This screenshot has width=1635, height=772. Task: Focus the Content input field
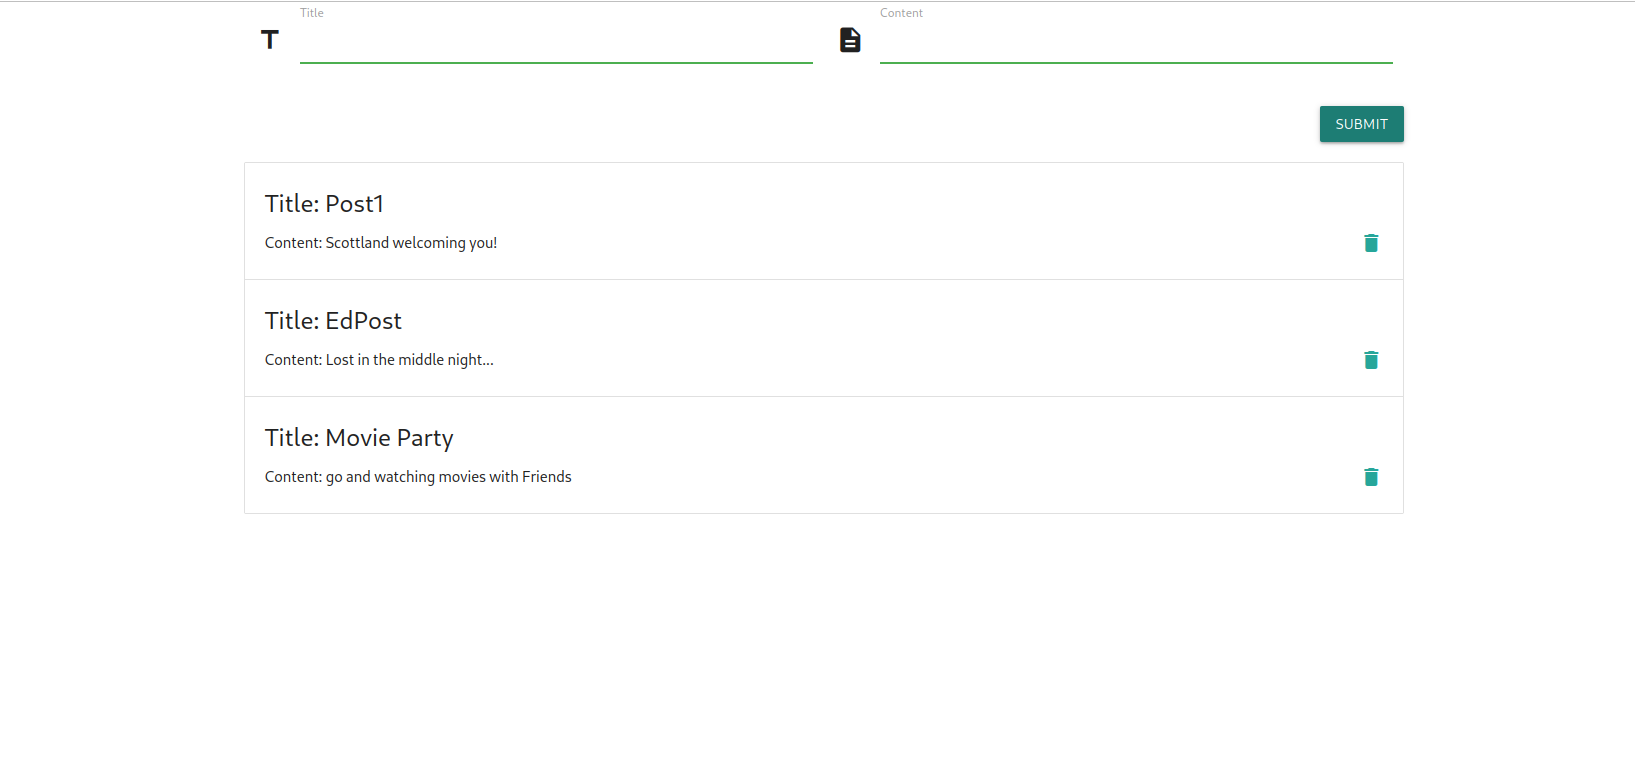pyautogui.click(x=1136, y=42)
